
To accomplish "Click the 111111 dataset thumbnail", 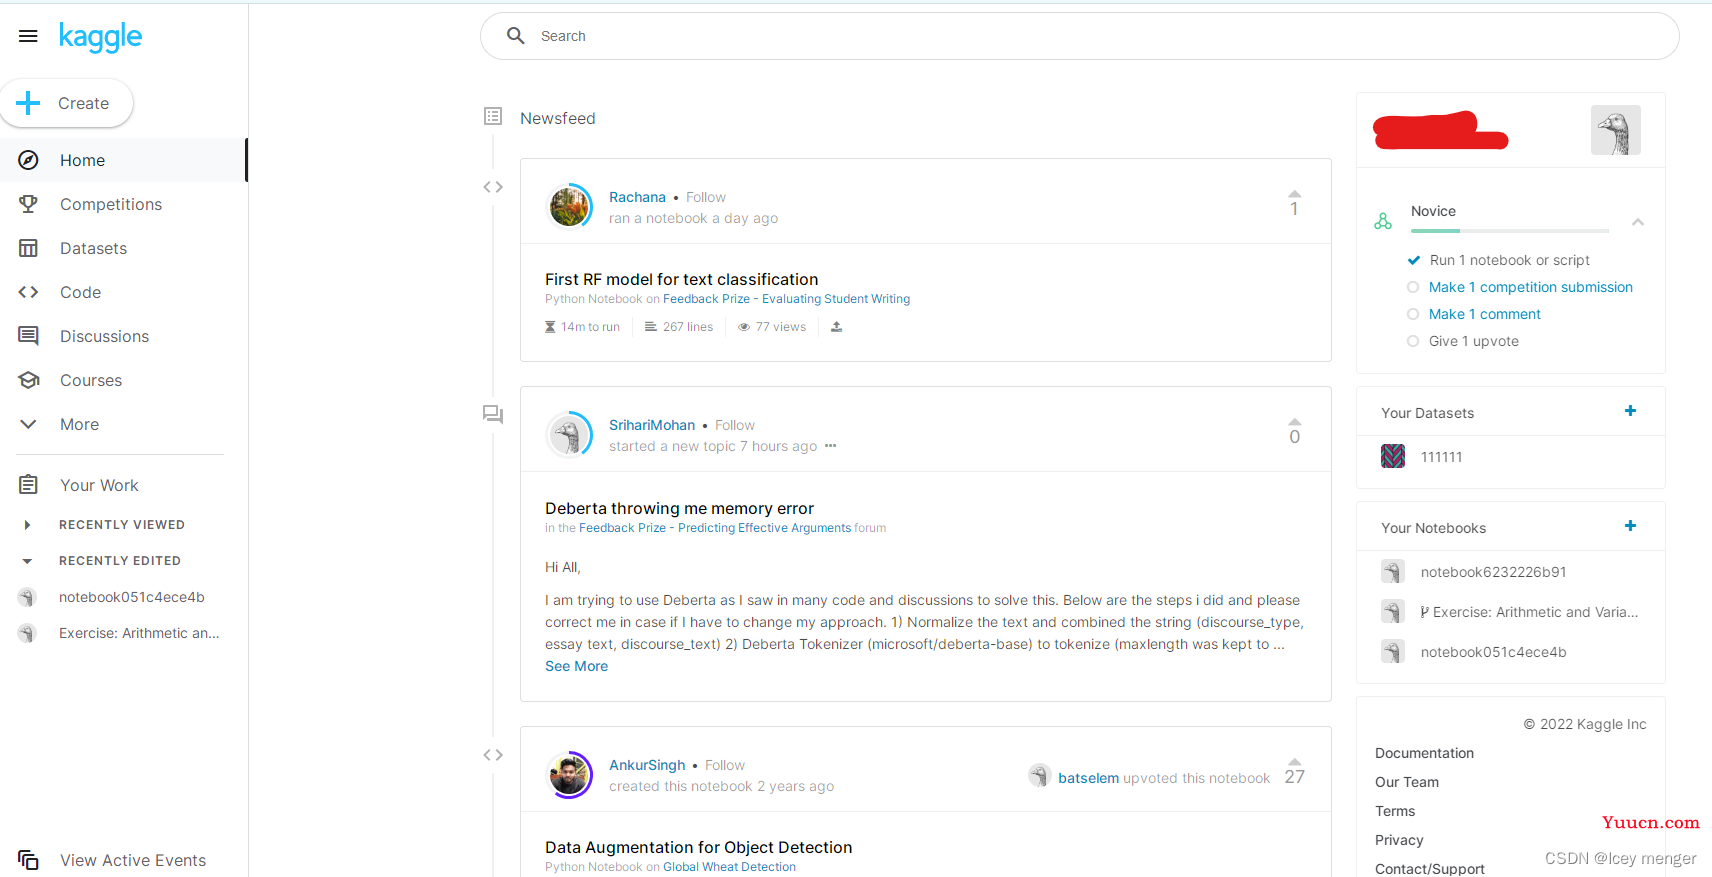I will coord(1393,456).
